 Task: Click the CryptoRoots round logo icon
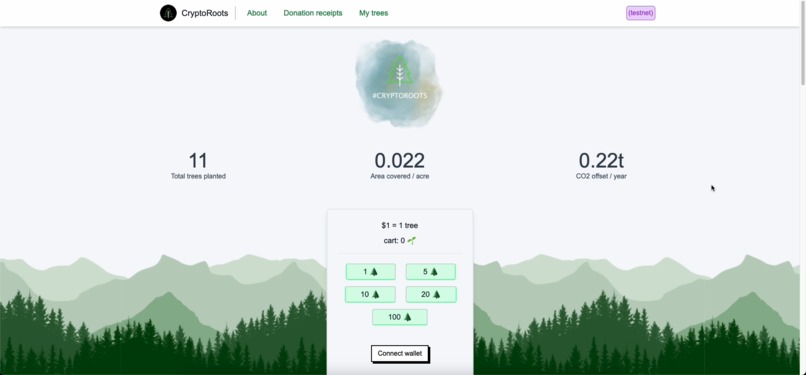tap(168, 13)
